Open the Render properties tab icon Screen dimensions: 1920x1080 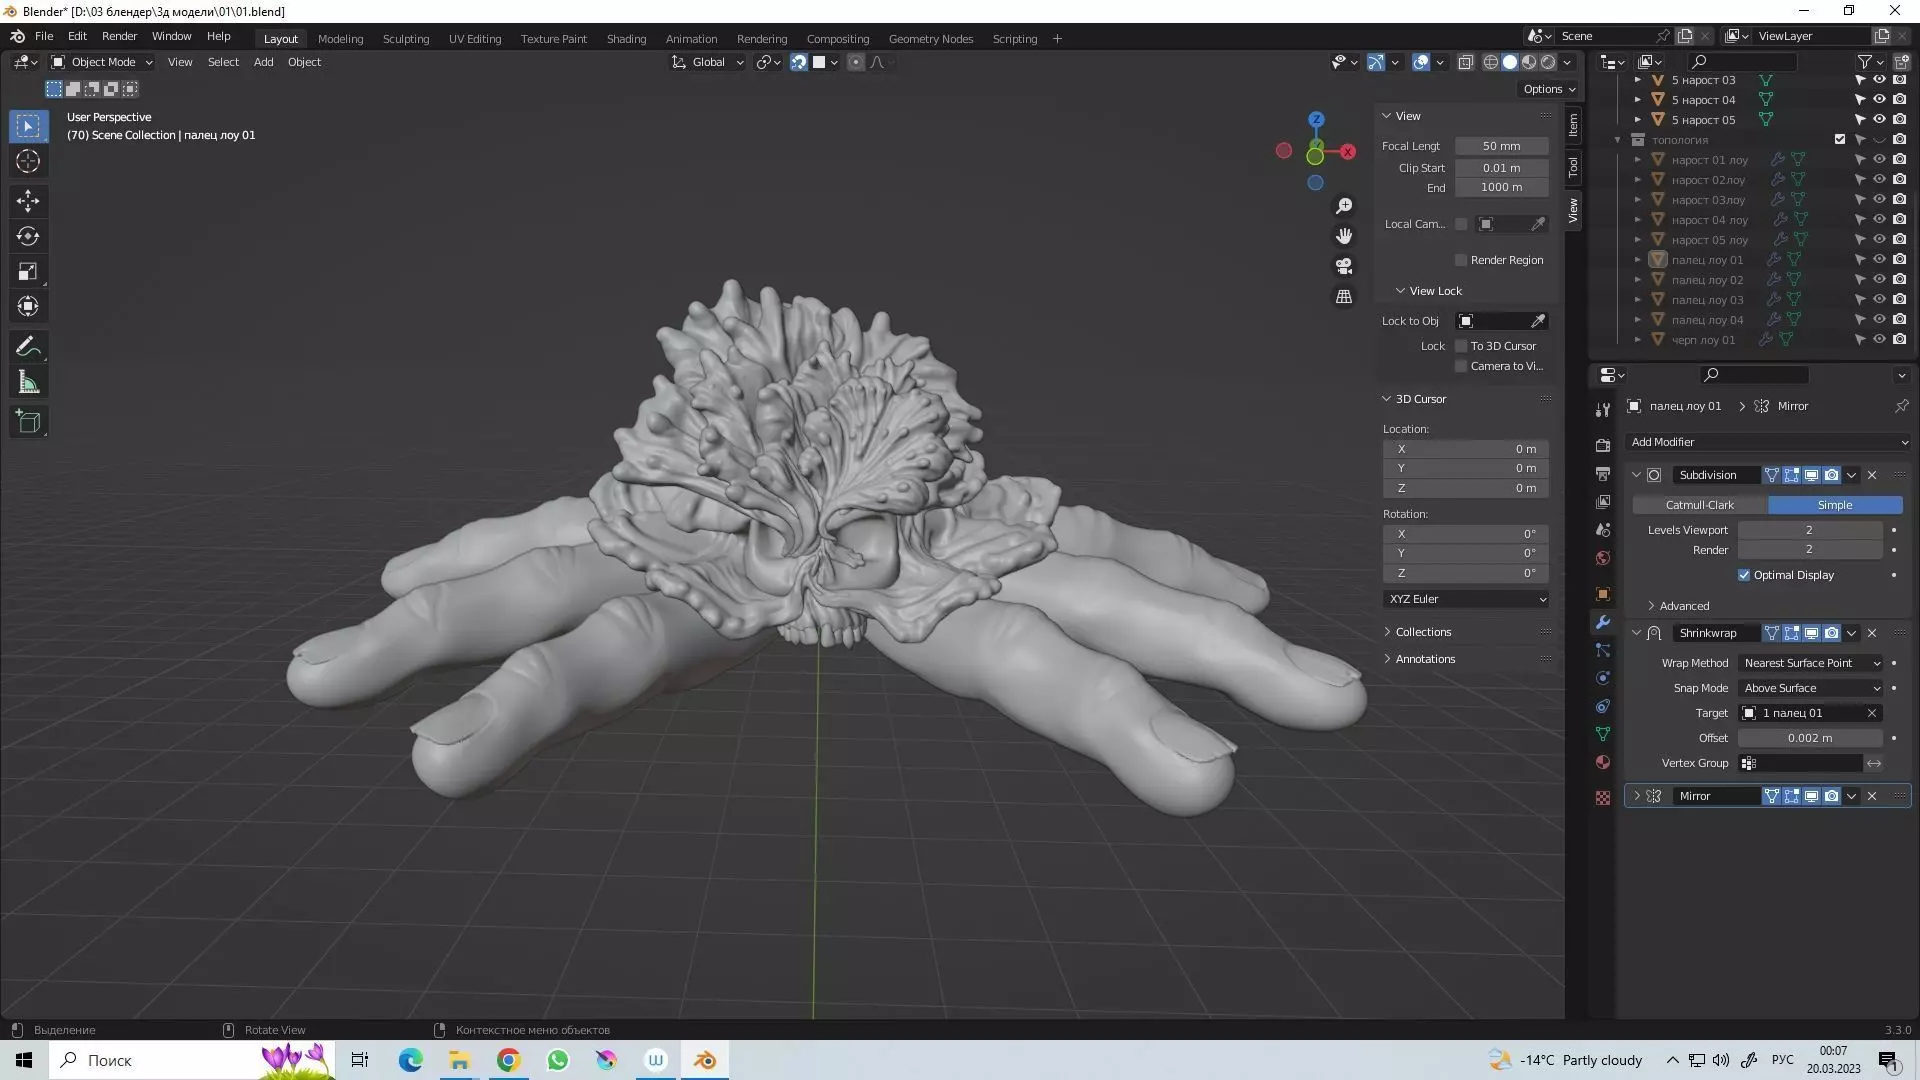[1603, 445]
